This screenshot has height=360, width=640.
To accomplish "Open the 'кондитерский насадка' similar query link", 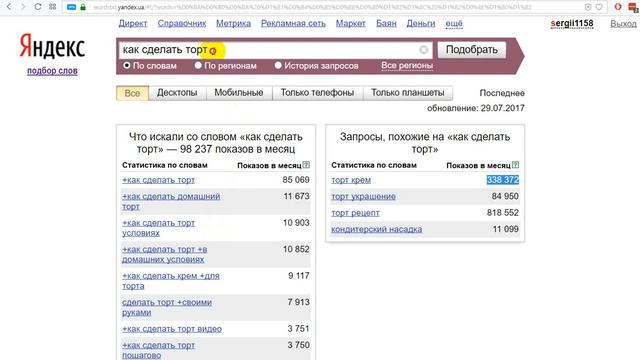I will 376,229.
